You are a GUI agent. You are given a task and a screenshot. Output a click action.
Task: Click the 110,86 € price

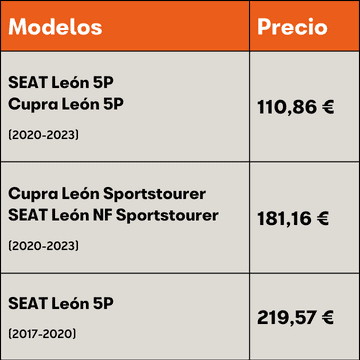296,108
